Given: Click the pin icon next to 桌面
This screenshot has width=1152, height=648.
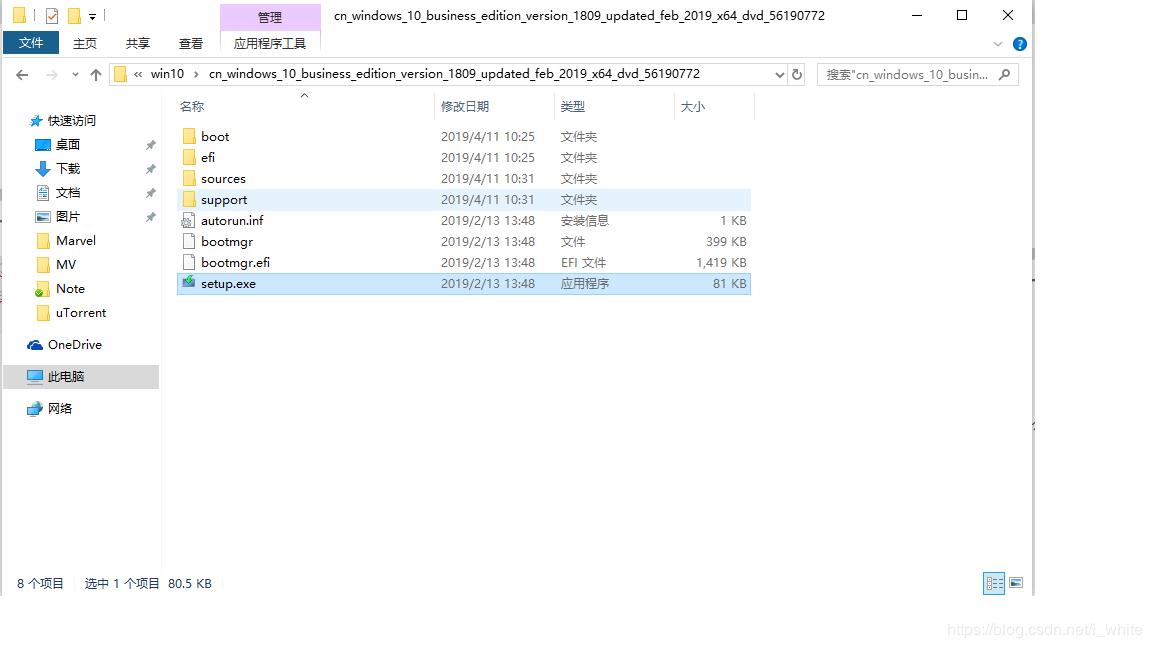Looking at the screenshot, I should [x=151, y=145].
